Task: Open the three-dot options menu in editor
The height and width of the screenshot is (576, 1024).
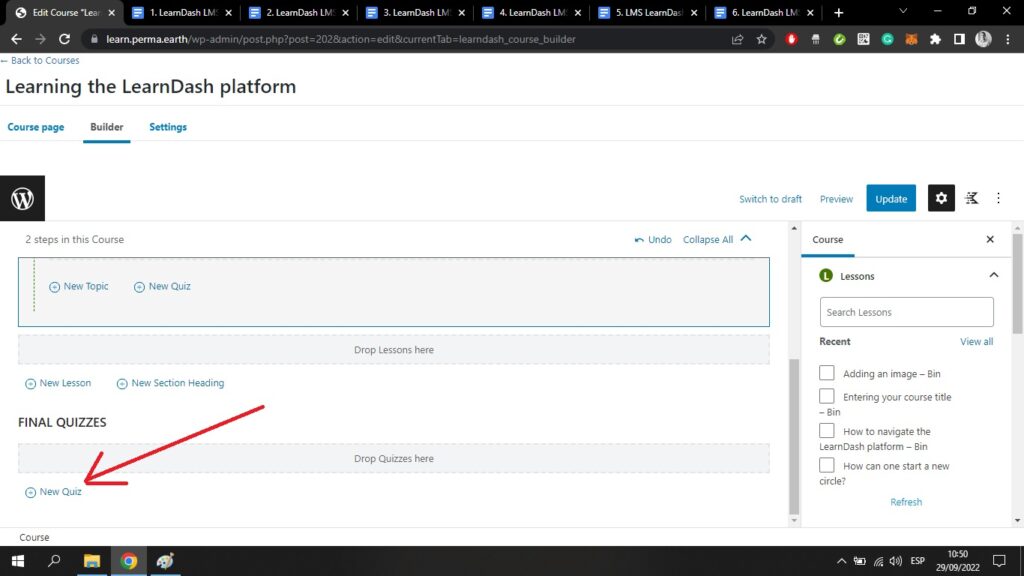Action: 998,198
